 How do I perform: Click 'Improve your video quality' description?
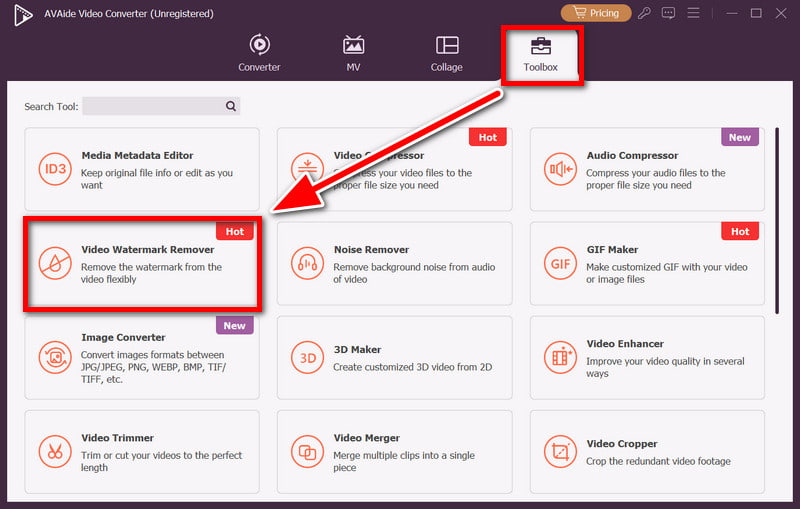665,367
